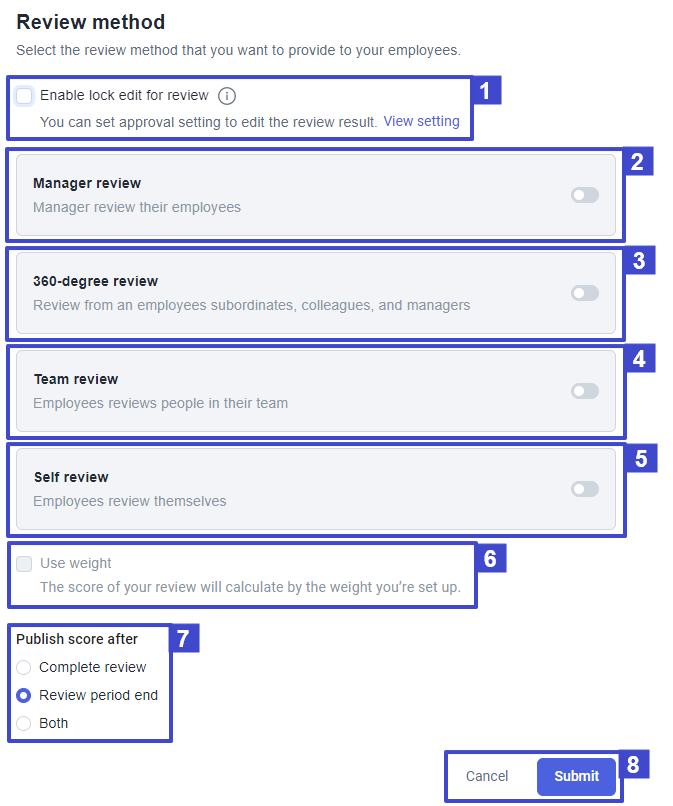Switch on Self review
The image size is (673, 806).
pyautogui.click(x=584, y=489)
